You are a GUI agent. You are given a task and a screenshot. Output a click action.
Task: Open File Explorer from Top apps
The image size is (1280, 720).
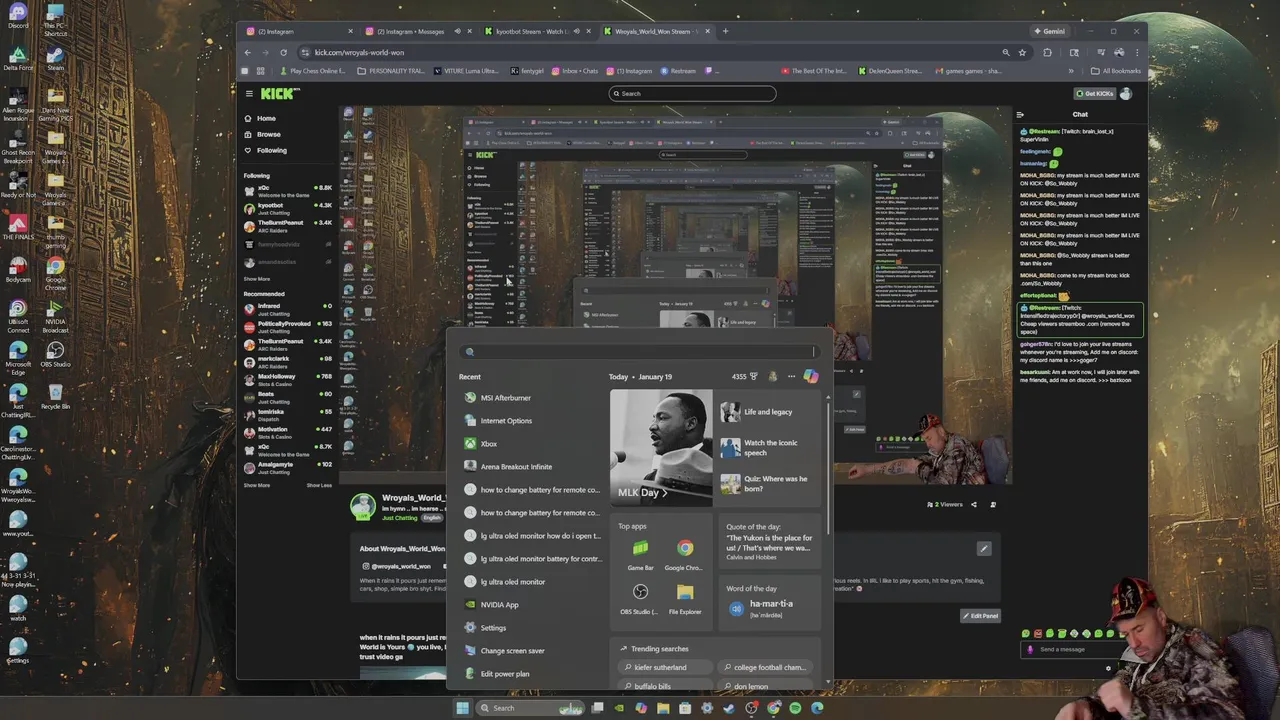(x=685, y=599)
